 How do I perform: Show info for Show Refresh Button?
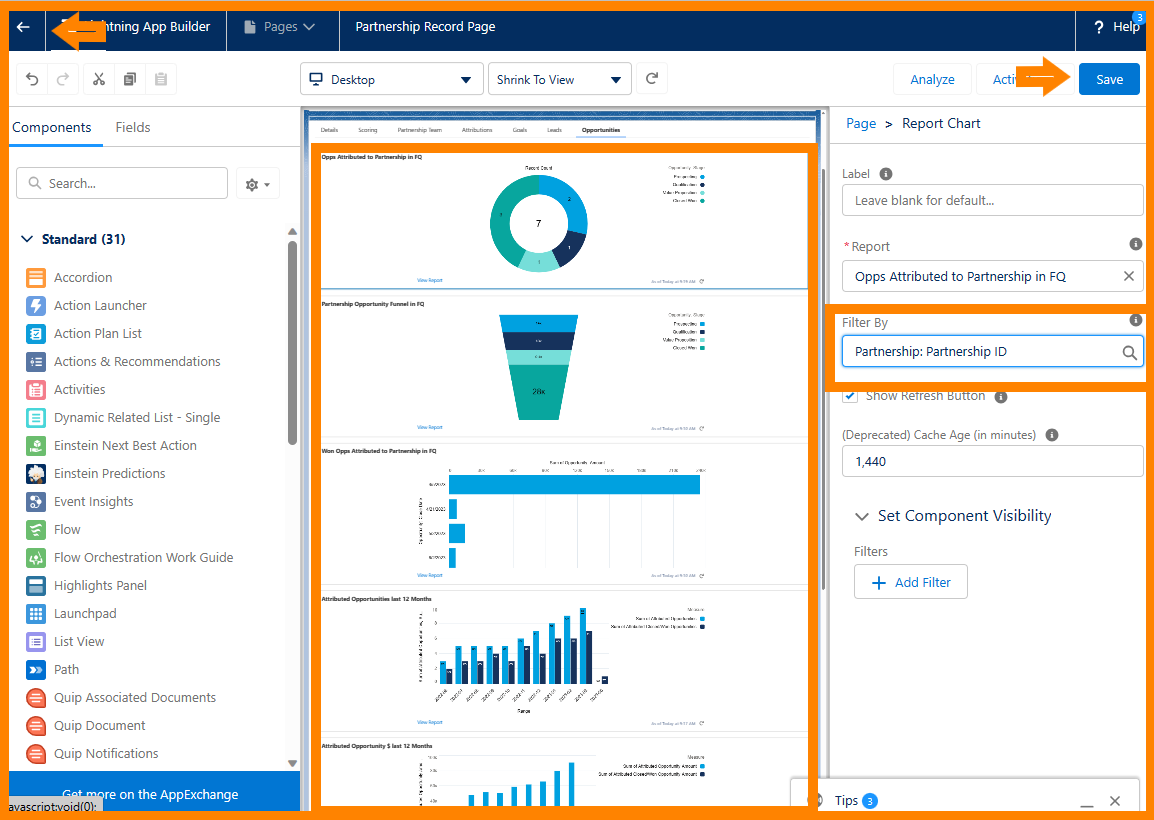1001,397
